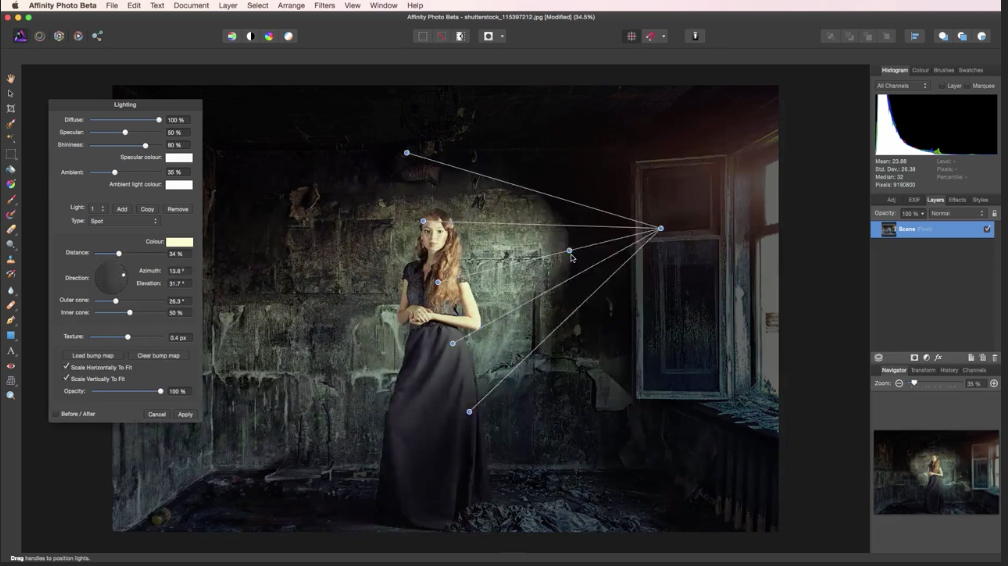Open the Arrange menu
Viewport: 1008px width, 566px height.
291,5
